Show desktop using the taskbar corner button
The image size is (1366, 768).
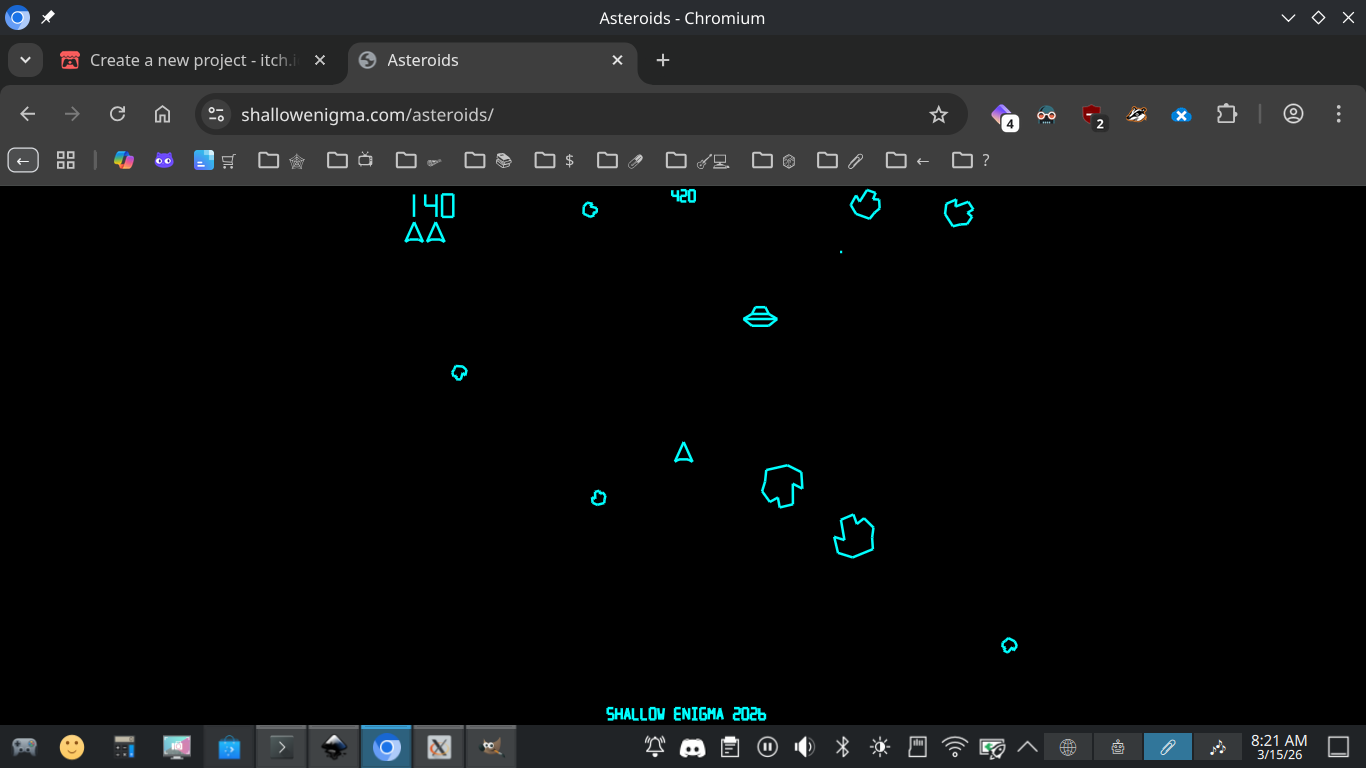click(1338, 747)
